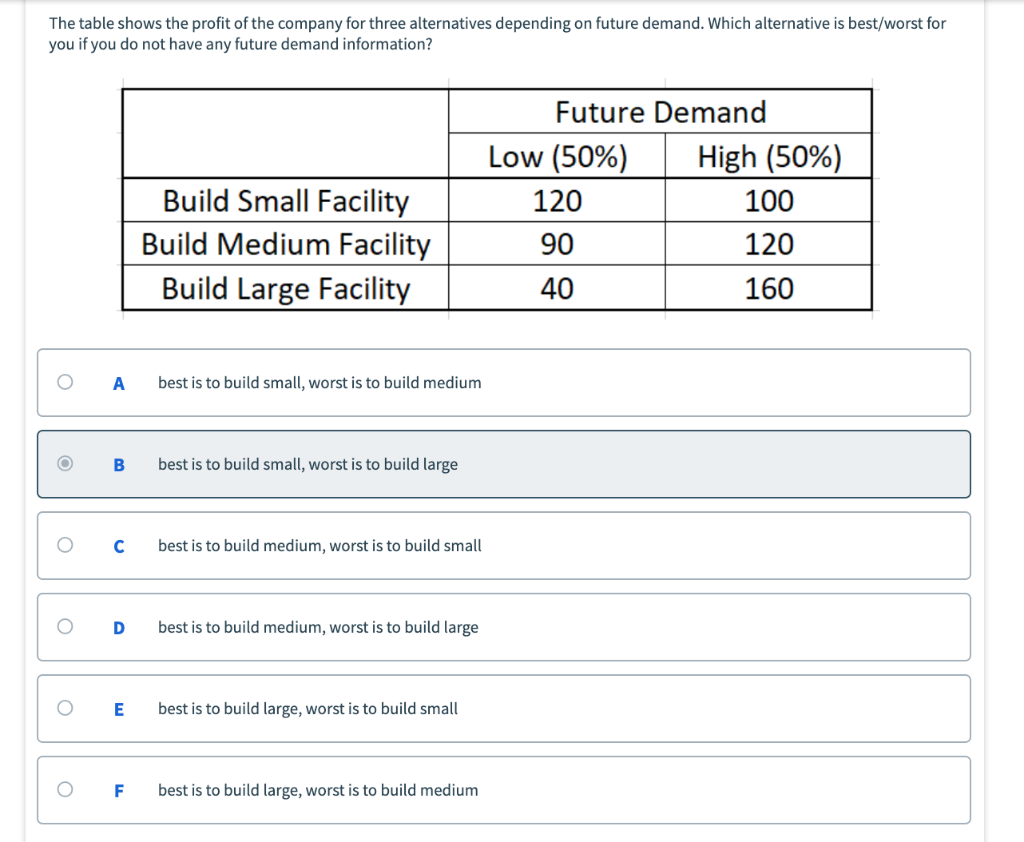1024x842 pixels.
Task: Click the 'Build Small Facility' table row label
Action: click(285, 200)
